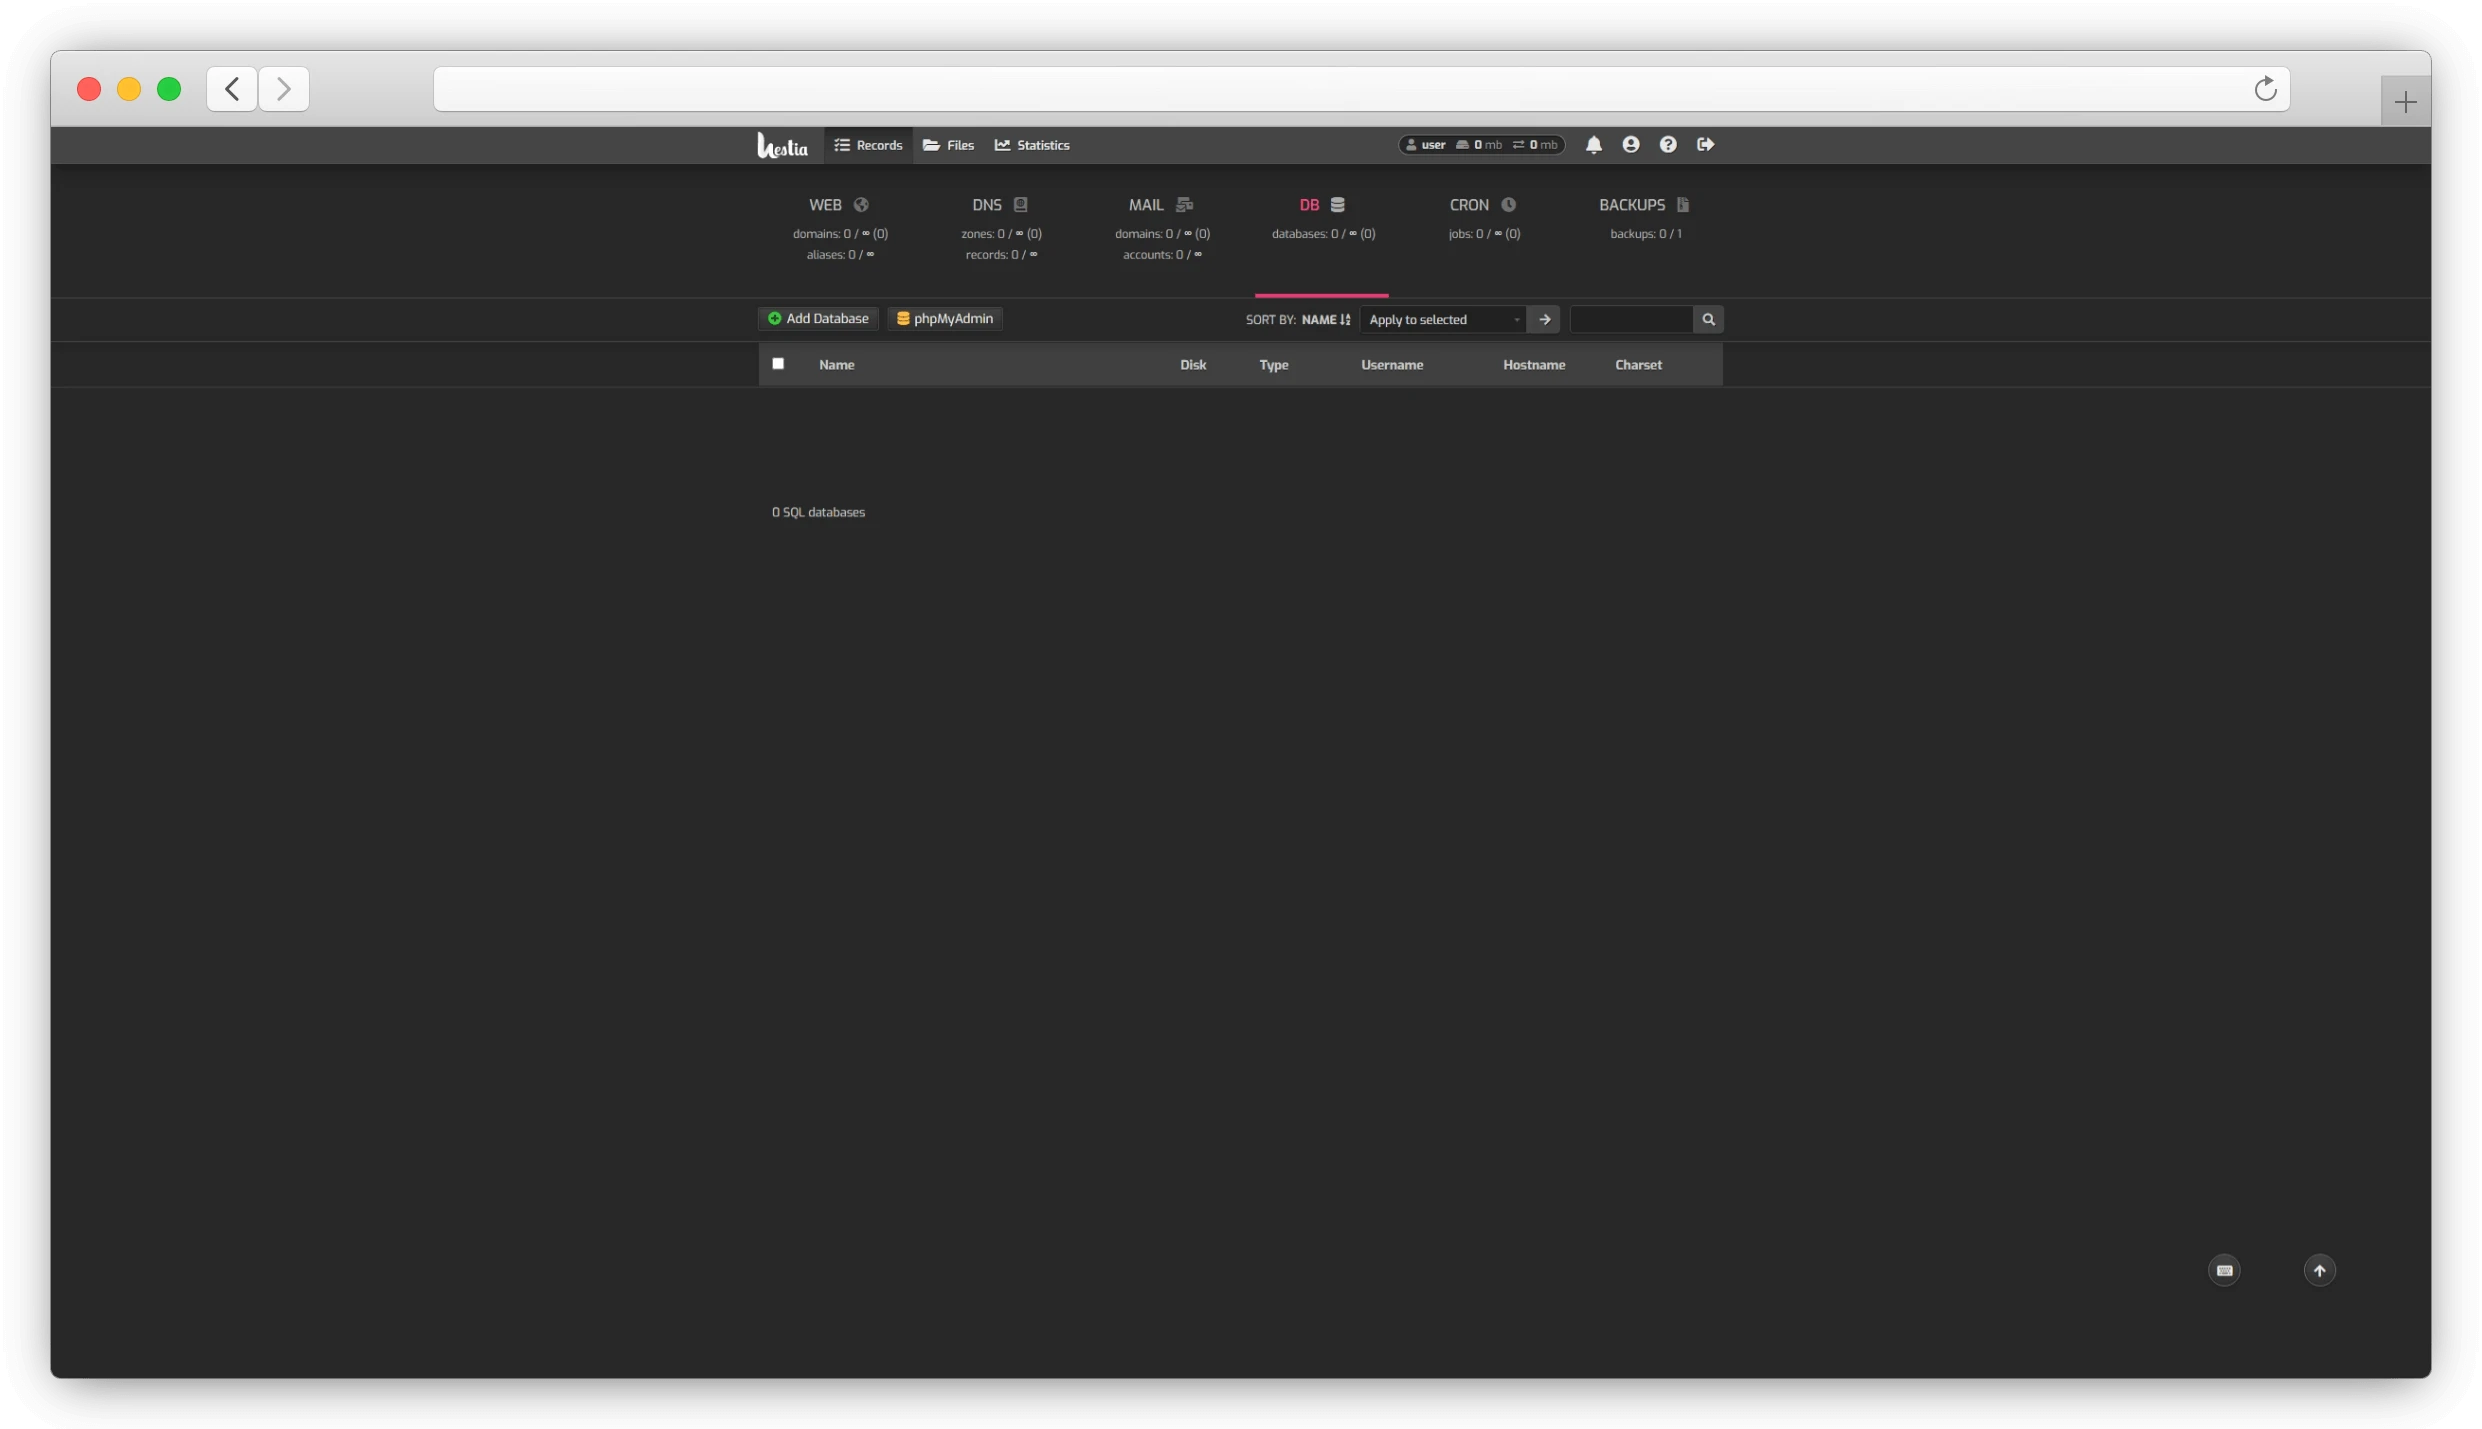2482x1429 pixels.
Task: Open phpMyAdmin
Action: pyautogui.click(x=943, y=318)
